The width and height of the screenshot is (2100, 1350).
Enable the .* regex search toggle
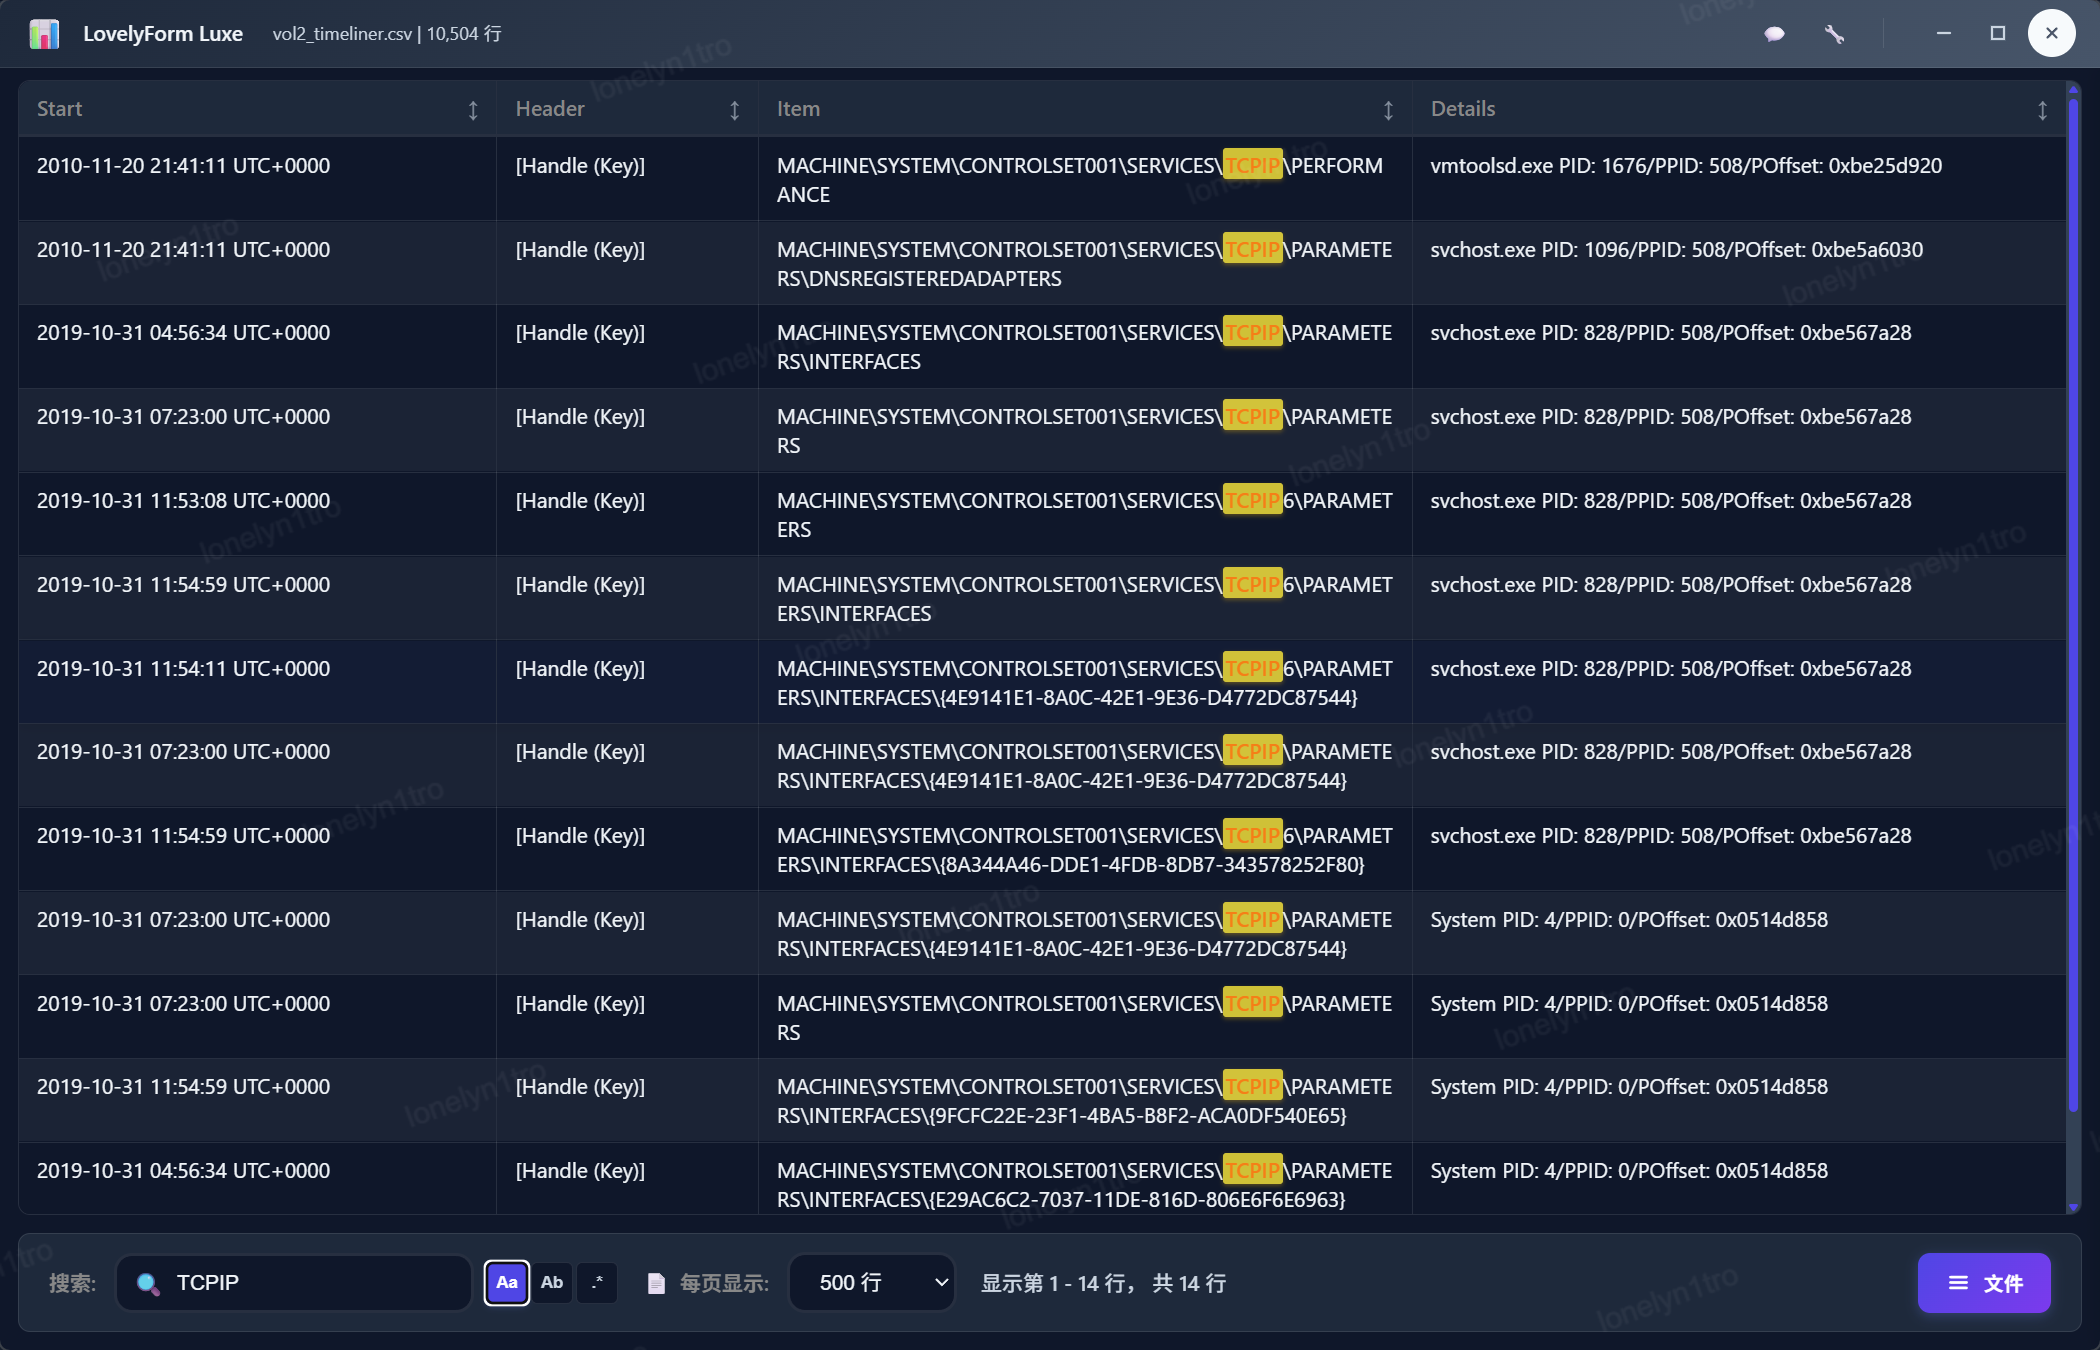click(x=597, y=1283)
